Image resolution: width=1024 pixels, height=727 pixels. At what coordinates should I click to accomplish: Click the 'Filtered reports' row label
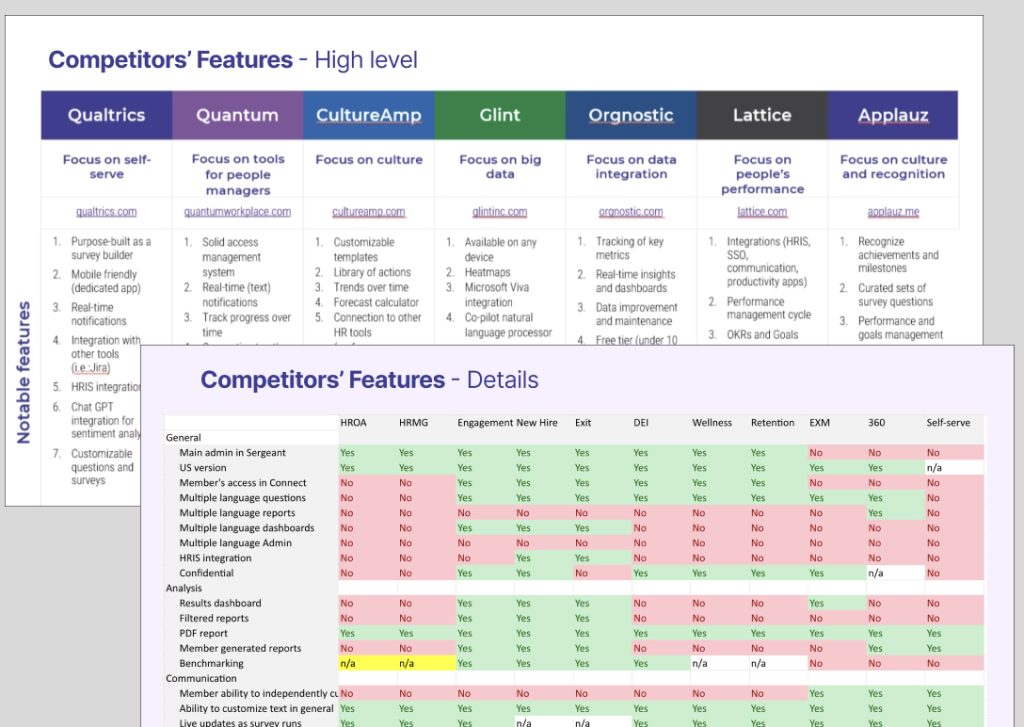coord(214,618)
